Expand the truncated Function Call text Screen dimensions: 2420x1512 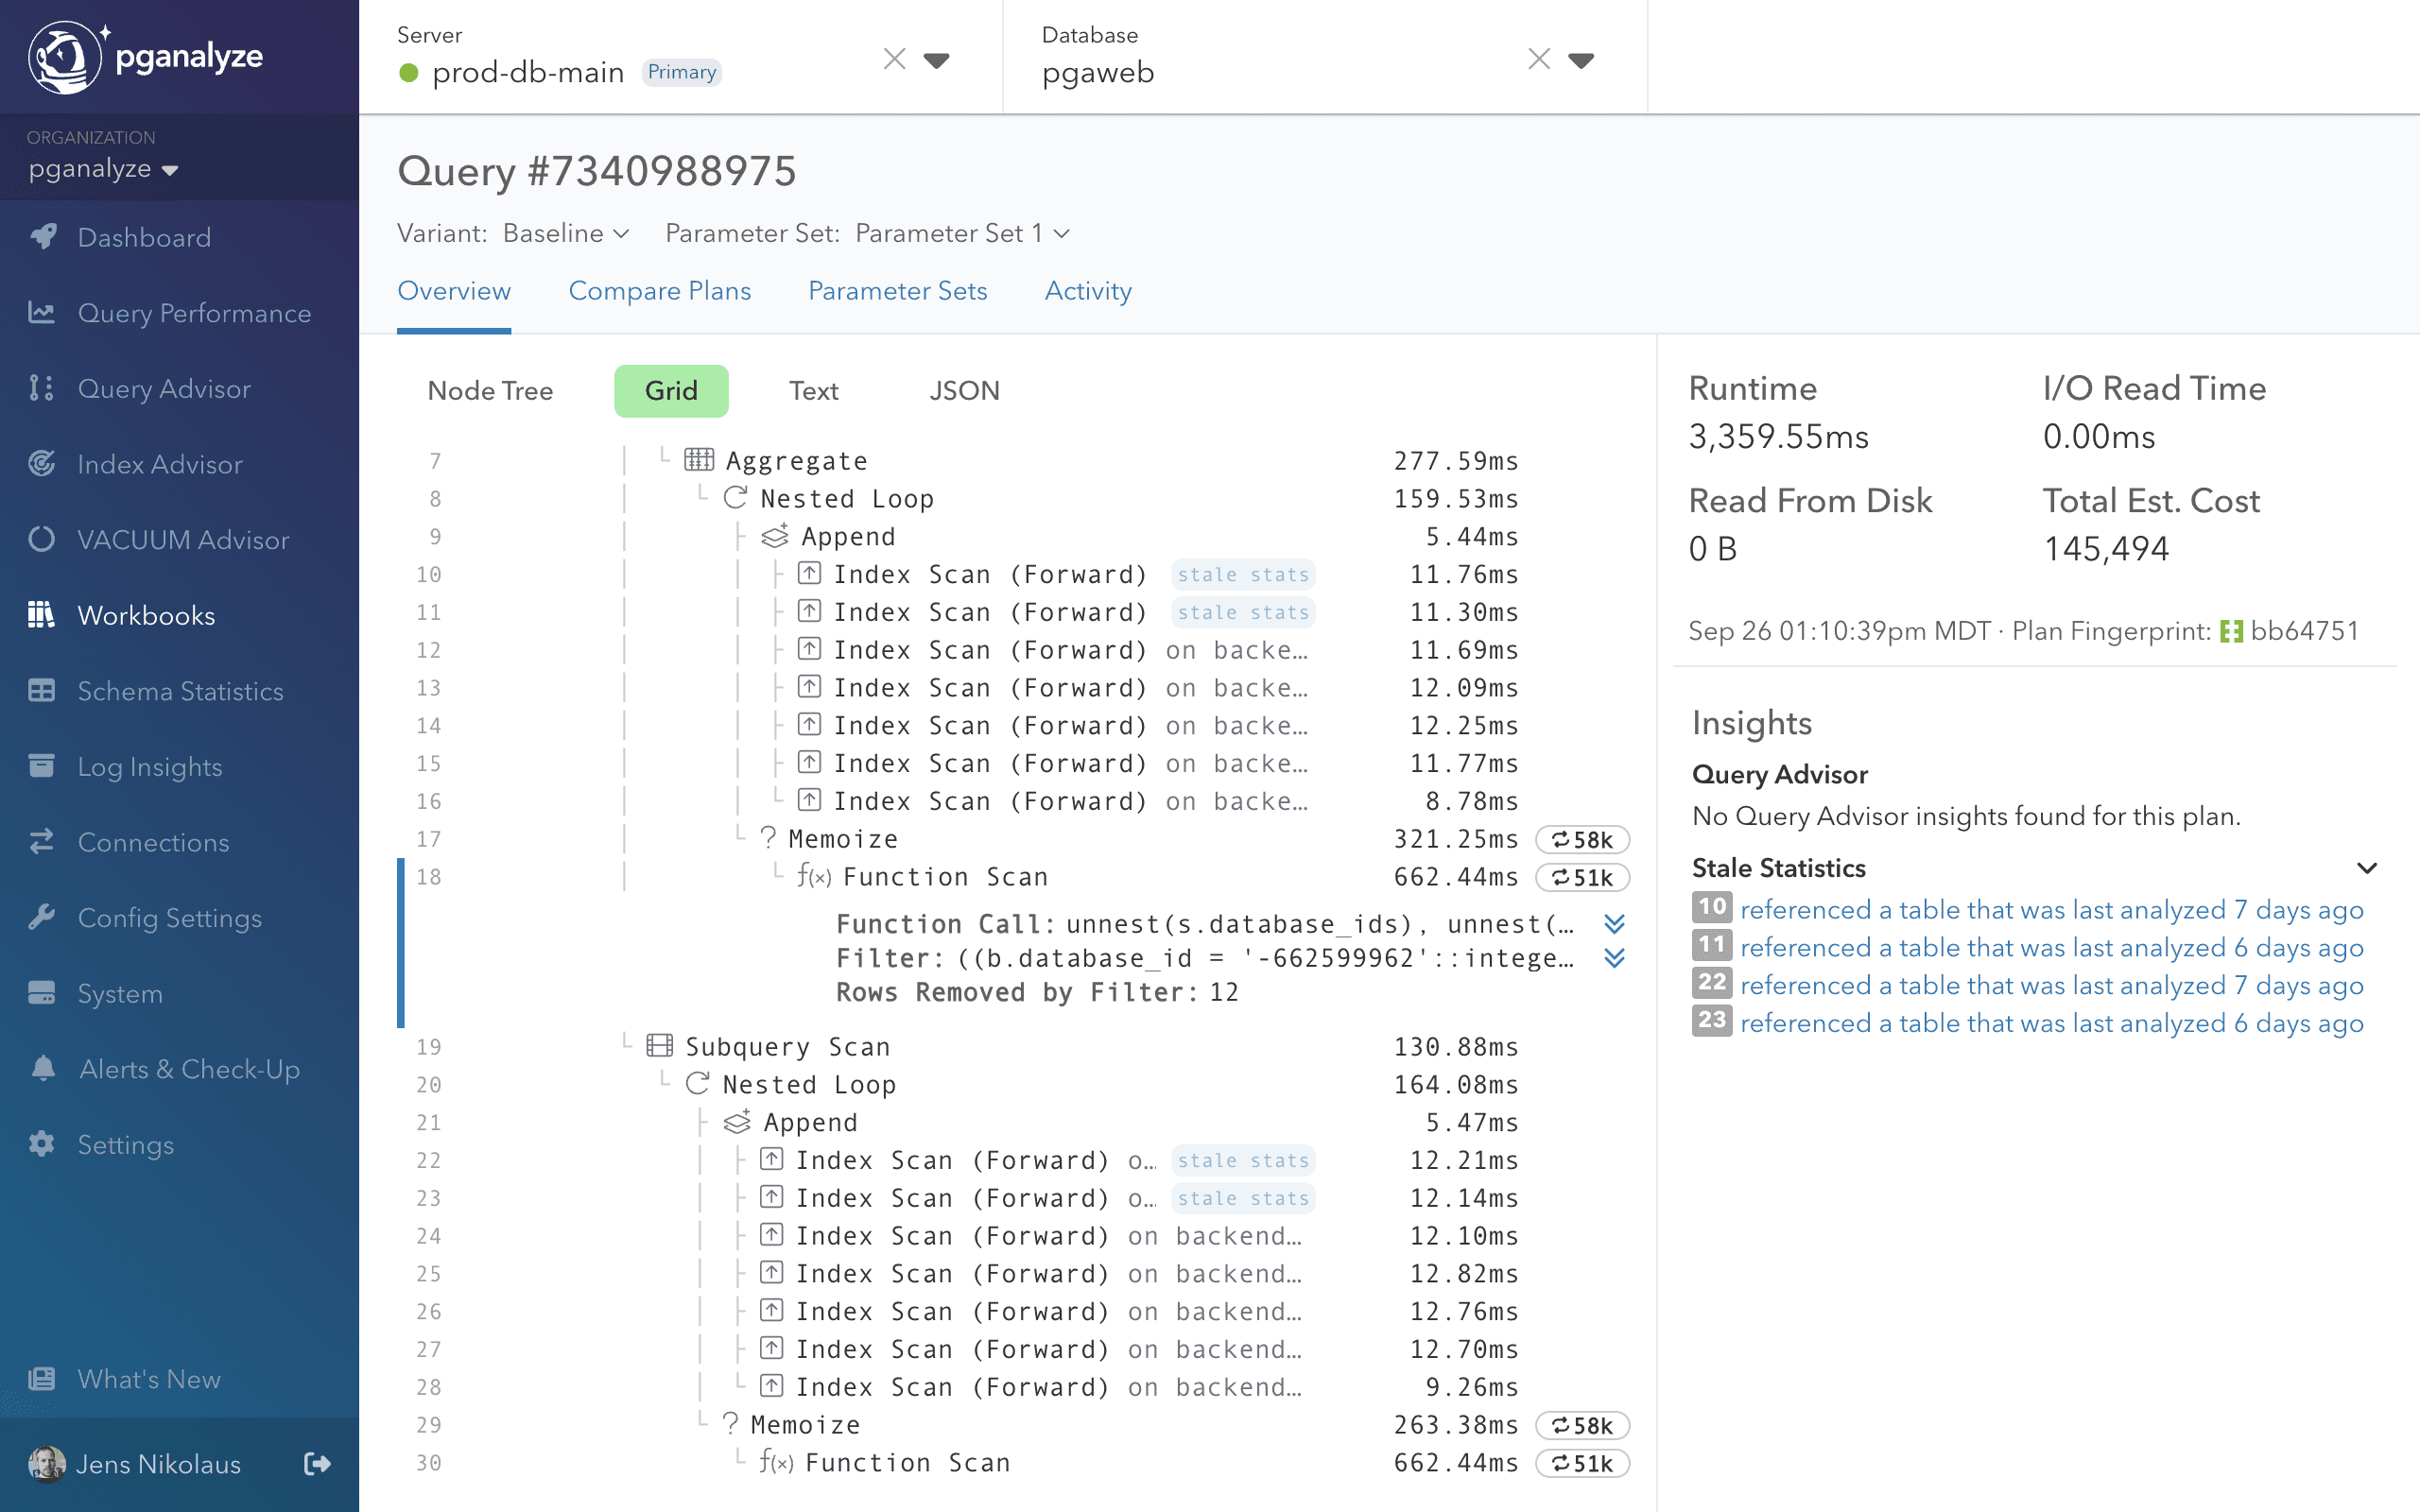tap(1613, 923)
